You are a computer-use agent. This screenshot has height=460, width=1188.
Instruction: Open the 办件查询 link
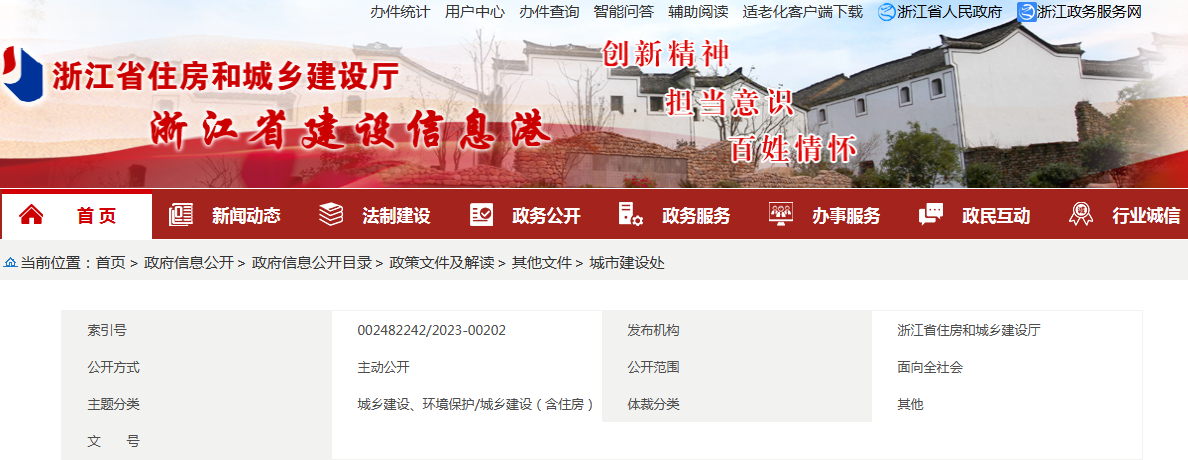(549, 11)
